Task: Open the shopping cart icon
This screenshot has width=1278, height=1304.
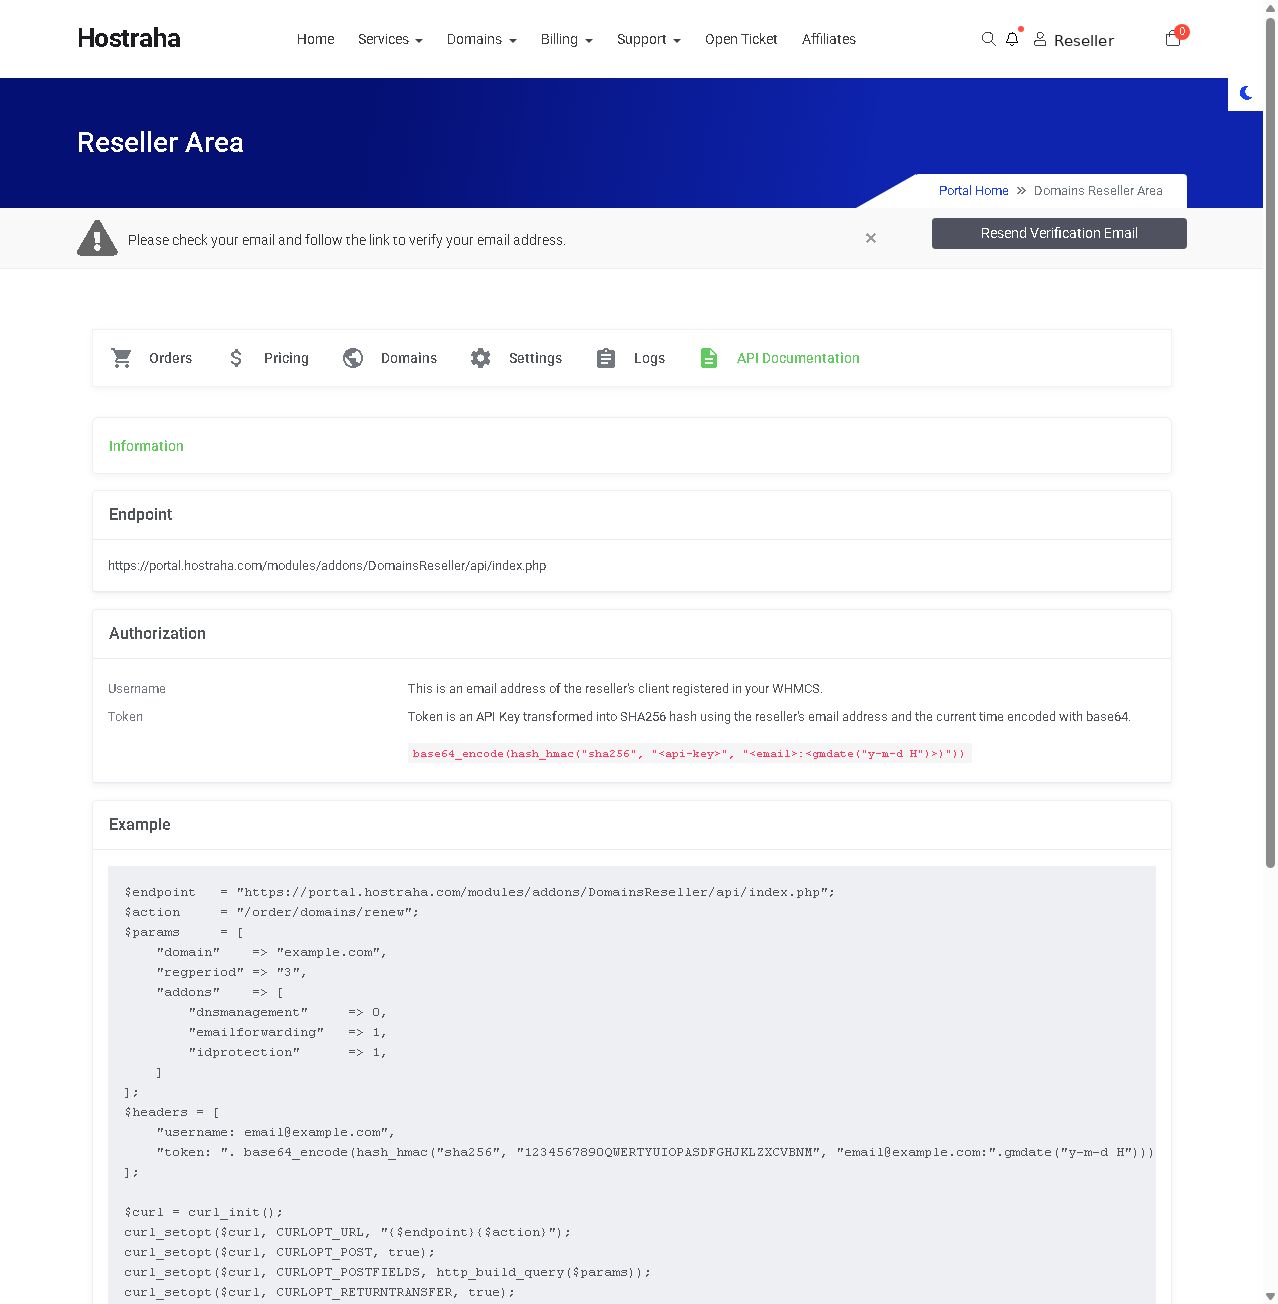Action: coord(1173,39)
